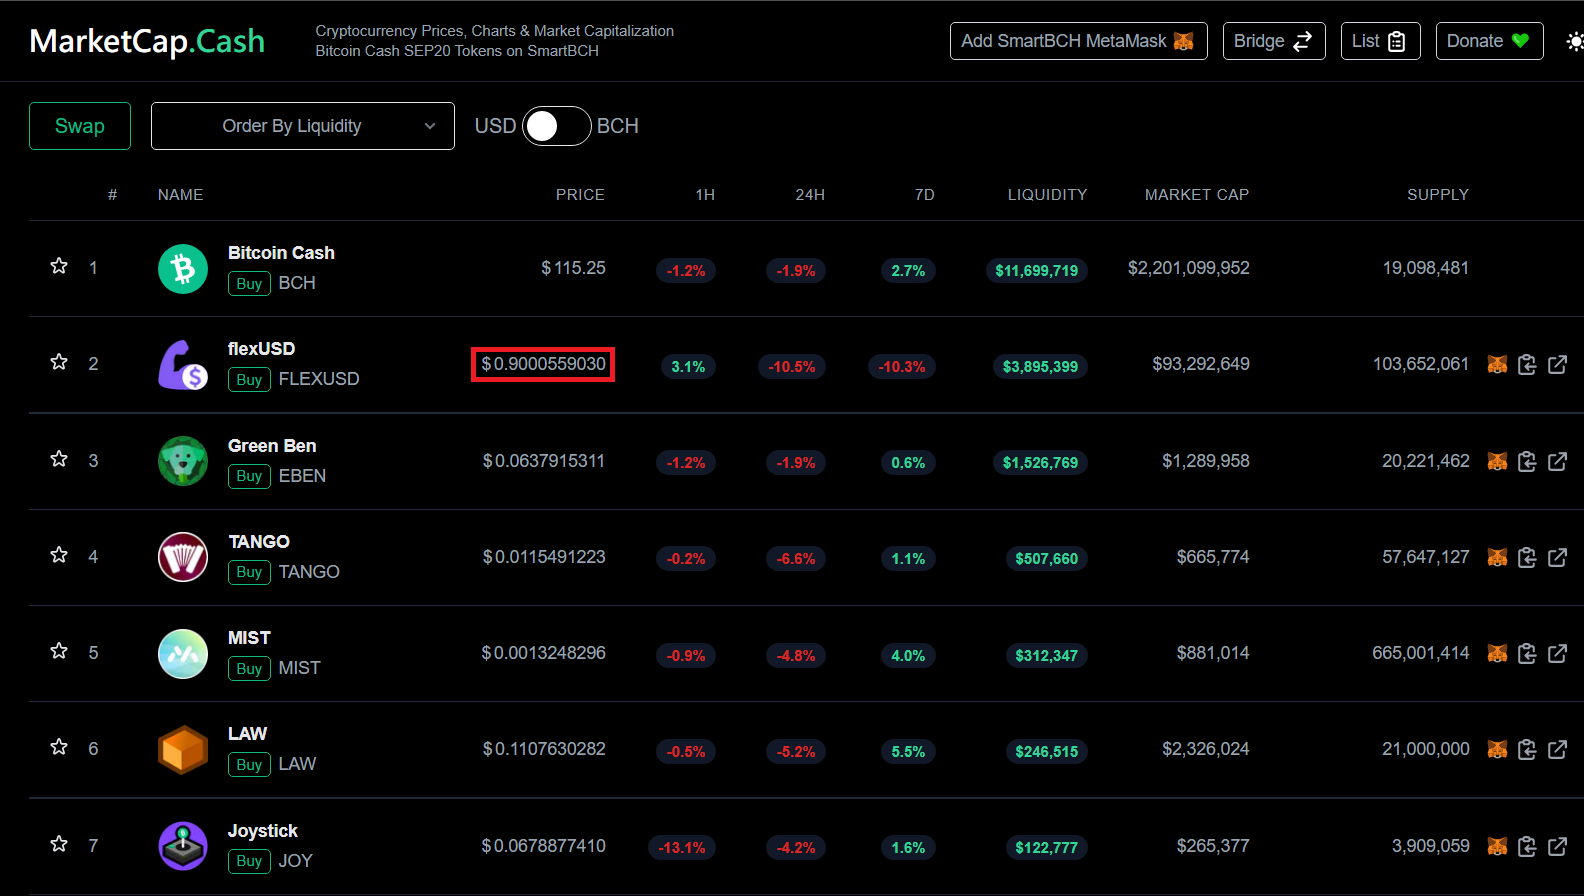The height and width of the screenshot is (896, 1584).
Task: Click Joystick 1H change -13.1%
Action: 682,848
